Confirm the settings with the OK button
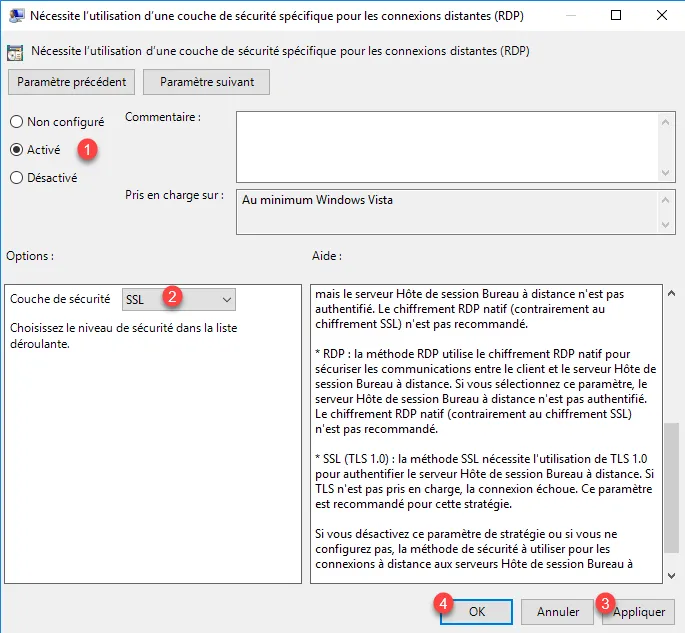The height and width of the screenshot is (633, 685). coord(476,611)
